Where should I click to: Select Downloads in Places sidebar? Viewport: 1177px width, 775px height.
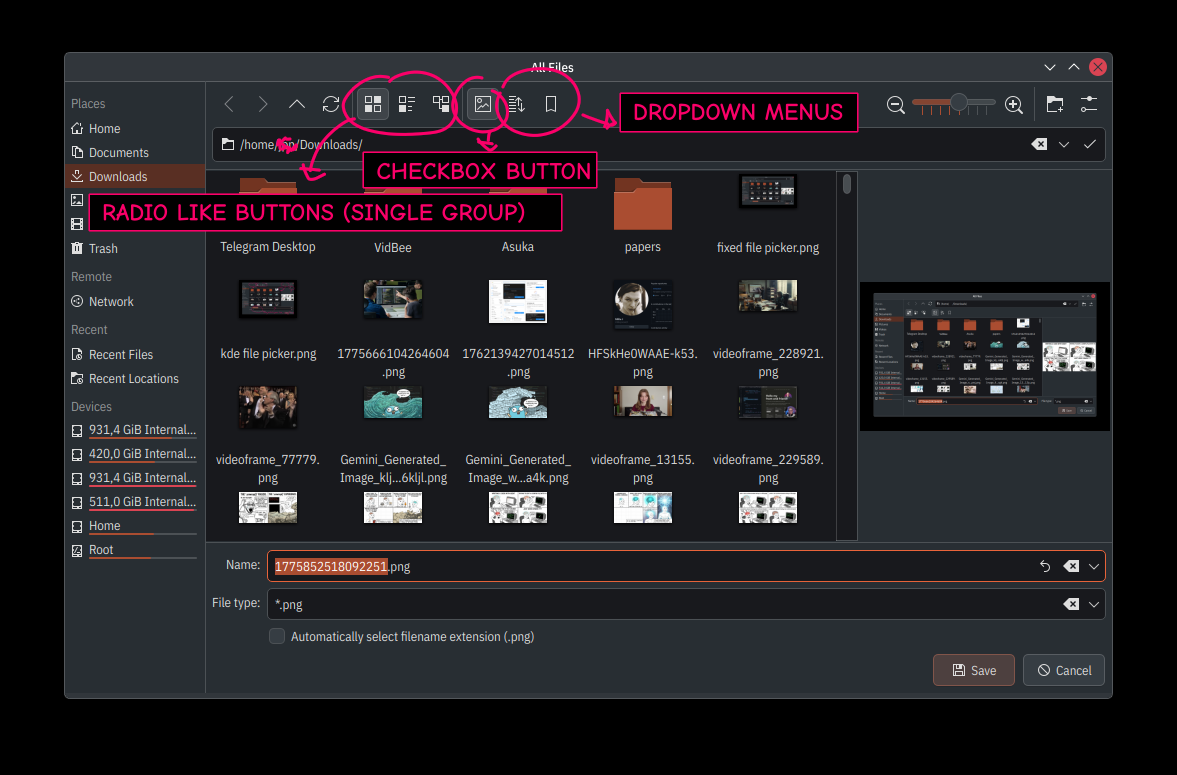tap(135, 176)
